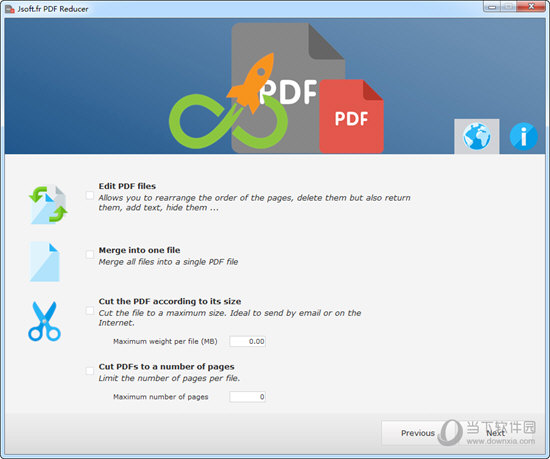Focus the Maximum number of pages field

click(x=248, y=397)
